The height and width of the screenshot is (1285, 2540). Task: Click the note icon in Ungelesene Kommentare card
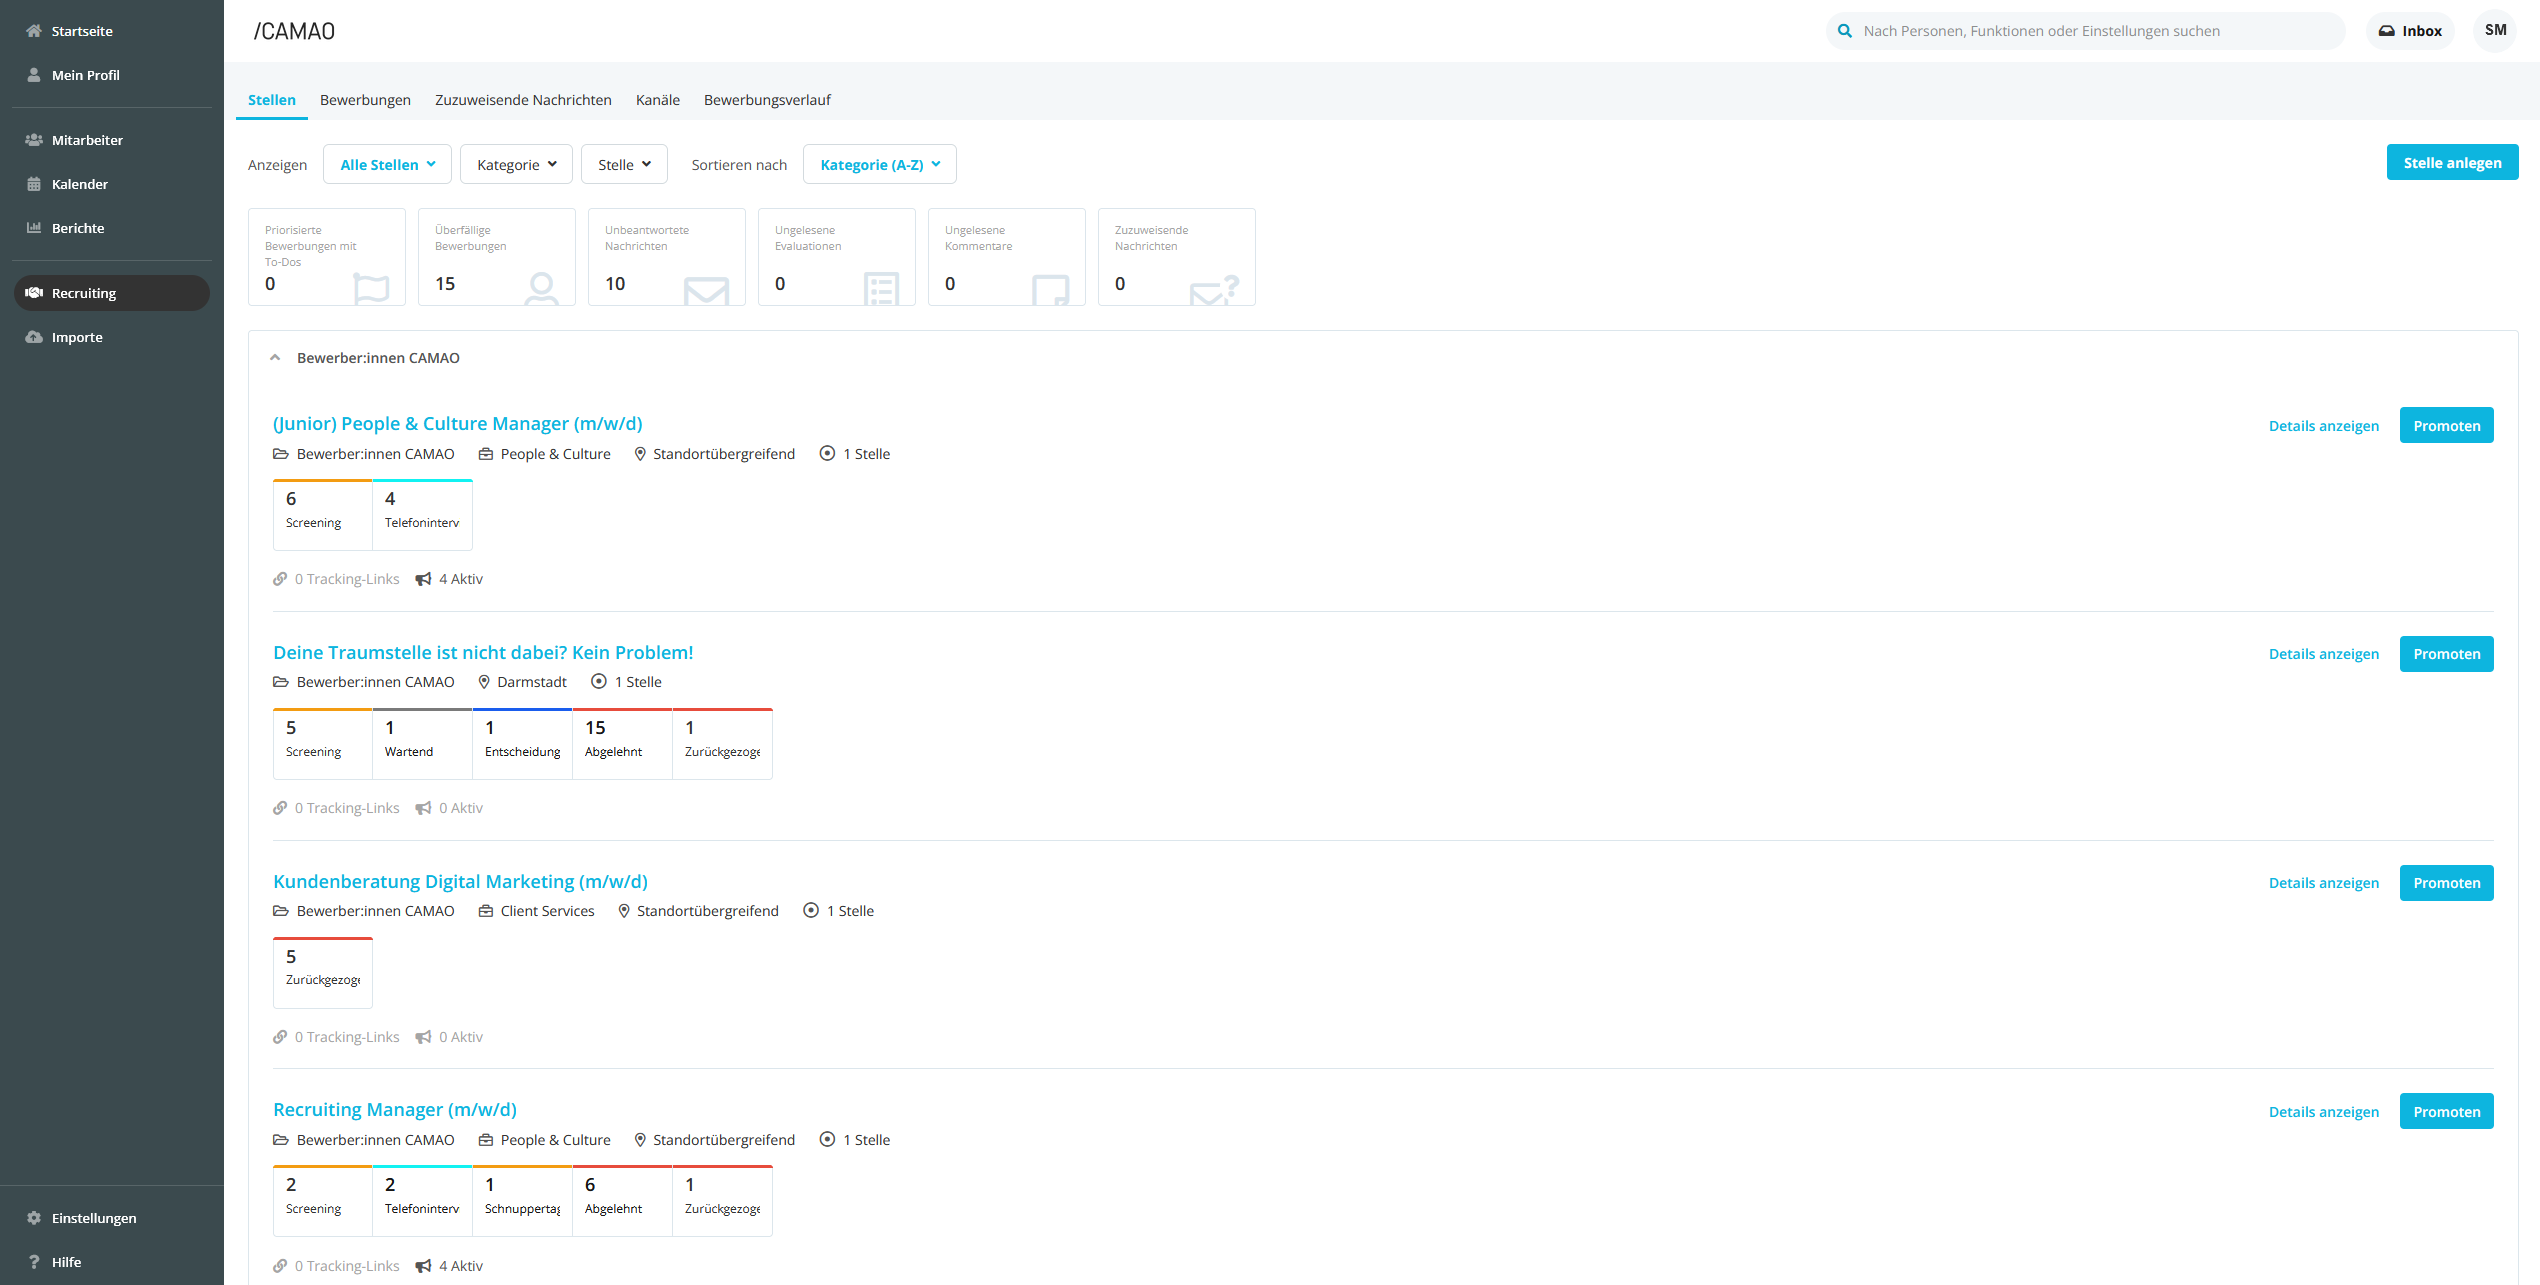click(1051, 290)
